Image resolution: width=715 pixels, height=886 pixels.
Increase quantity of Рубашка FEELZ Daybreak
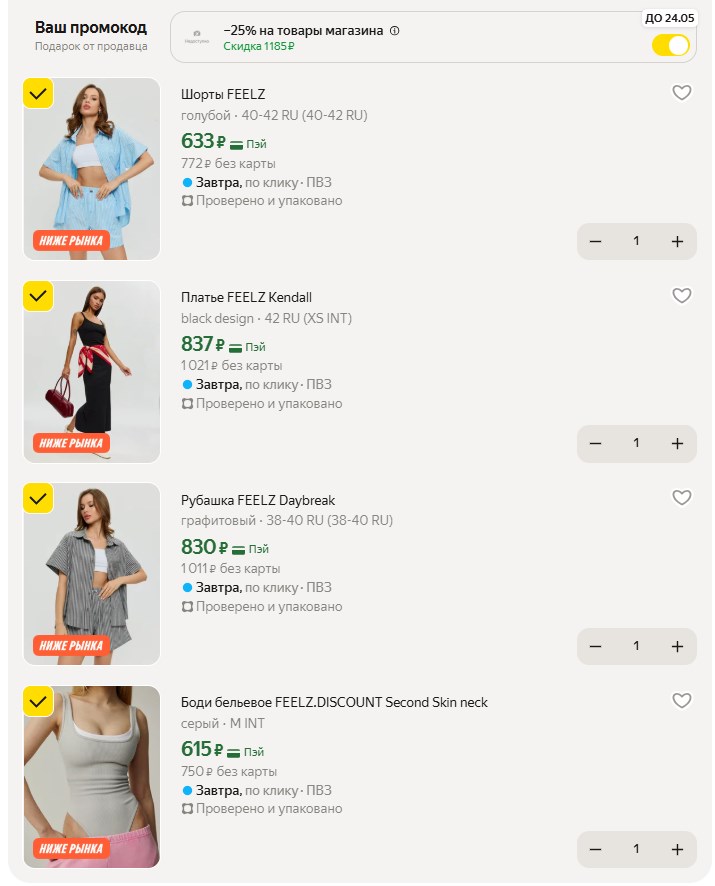pyautogui.click(x=677, y=646)
